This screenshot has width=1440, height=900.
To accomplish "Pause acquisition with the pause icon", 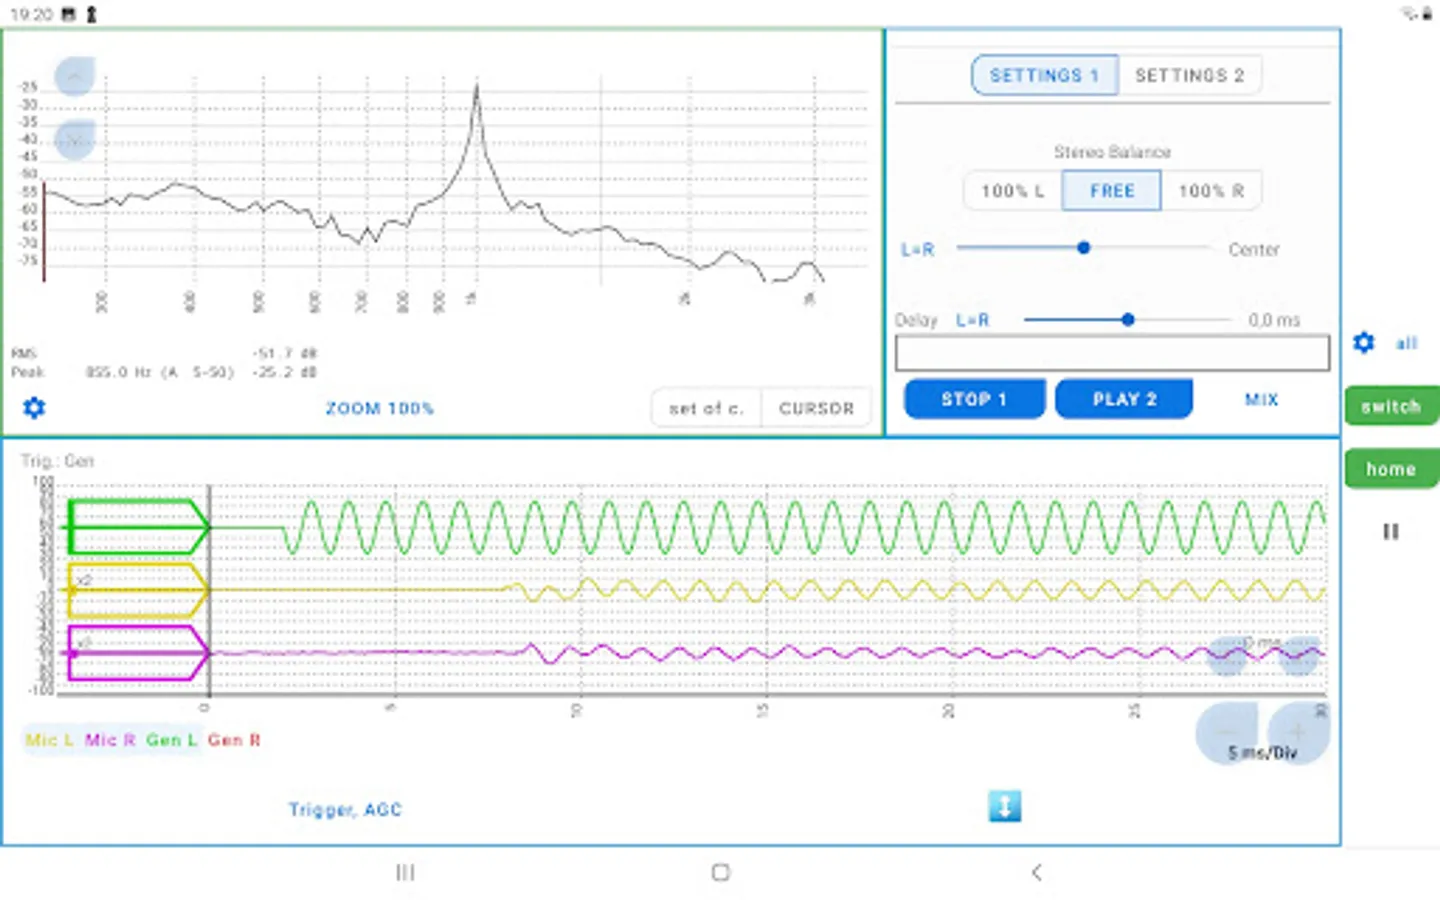I will (1391, 531).
